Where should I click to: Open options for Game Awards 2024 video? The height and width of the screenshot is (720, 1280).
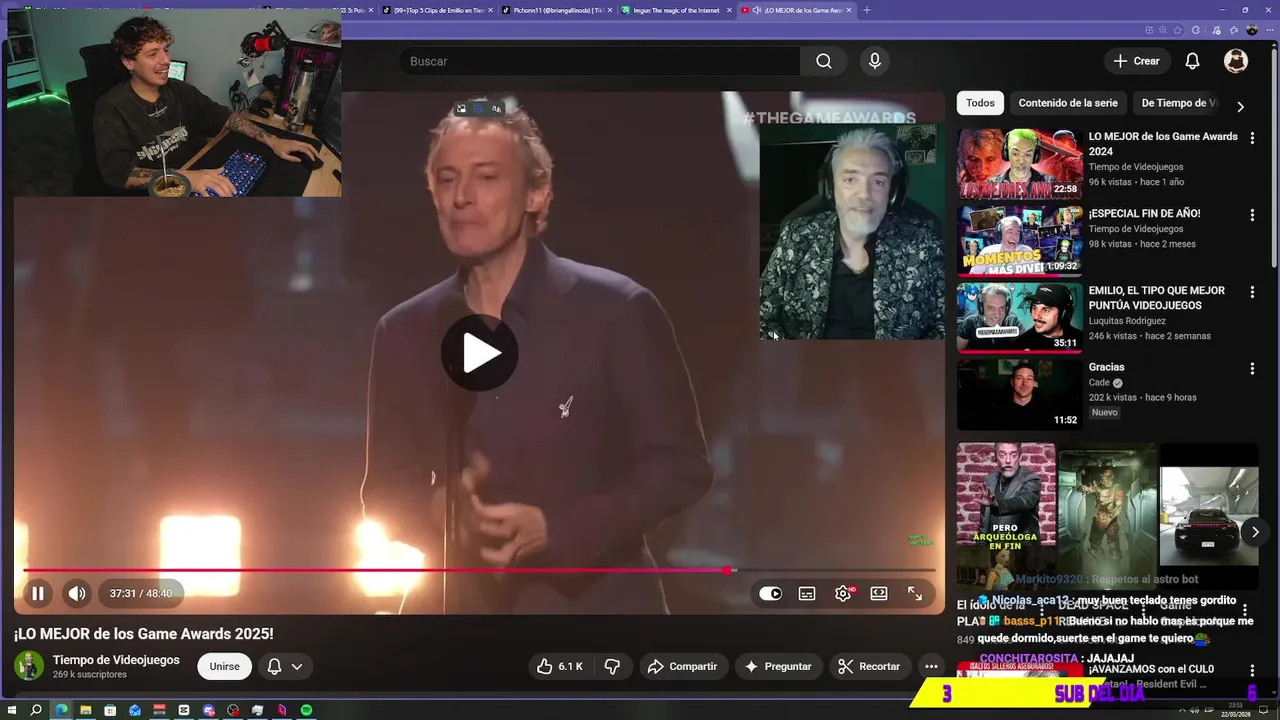(1252, 138)
